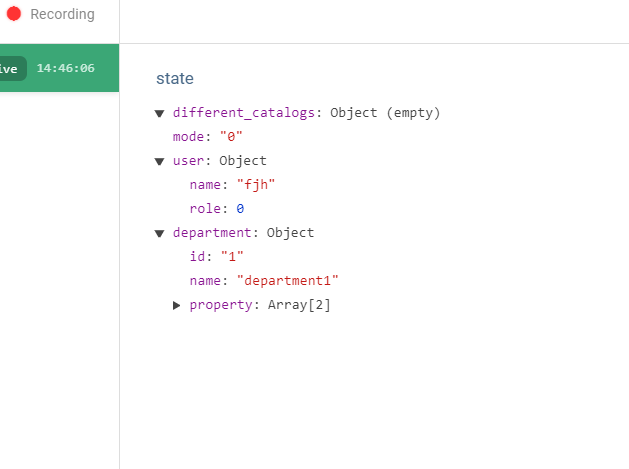
Task: Click the value "department1"
Action: click(x=288, y=280)
